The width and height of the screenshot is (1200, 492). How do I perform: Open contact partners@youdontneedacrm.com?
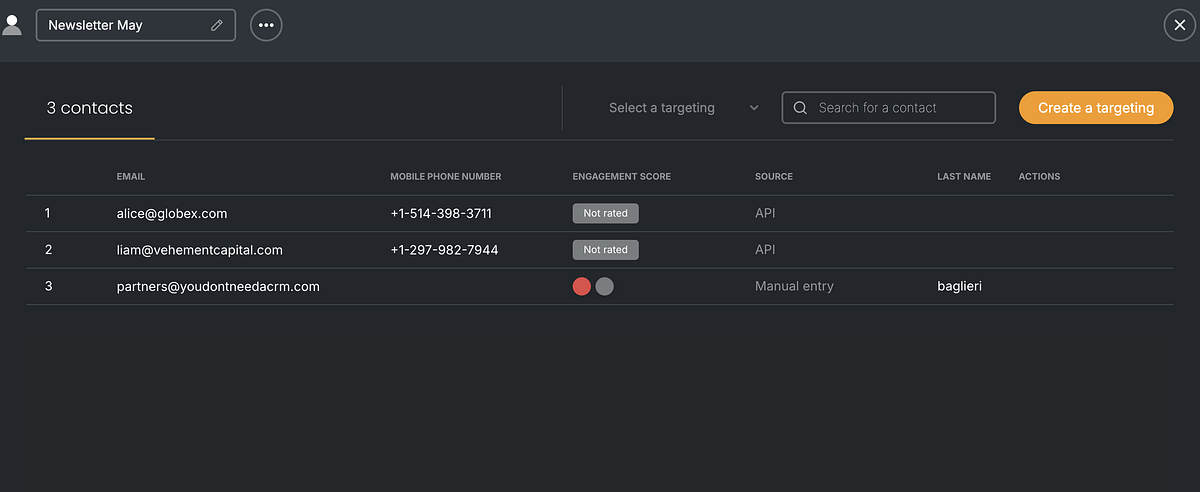point(218,286)
